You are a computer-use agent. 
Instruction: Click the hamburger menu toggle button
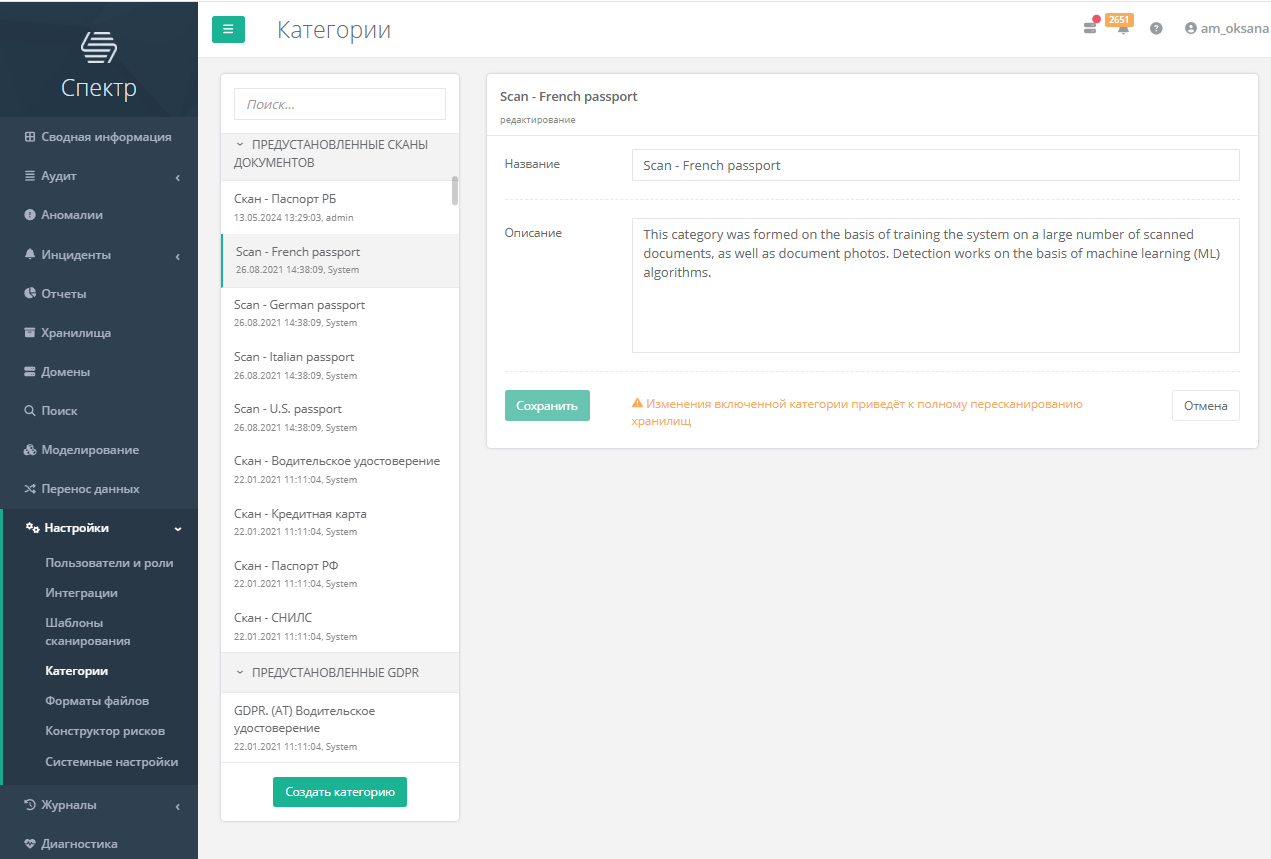(x=228, y=30)
